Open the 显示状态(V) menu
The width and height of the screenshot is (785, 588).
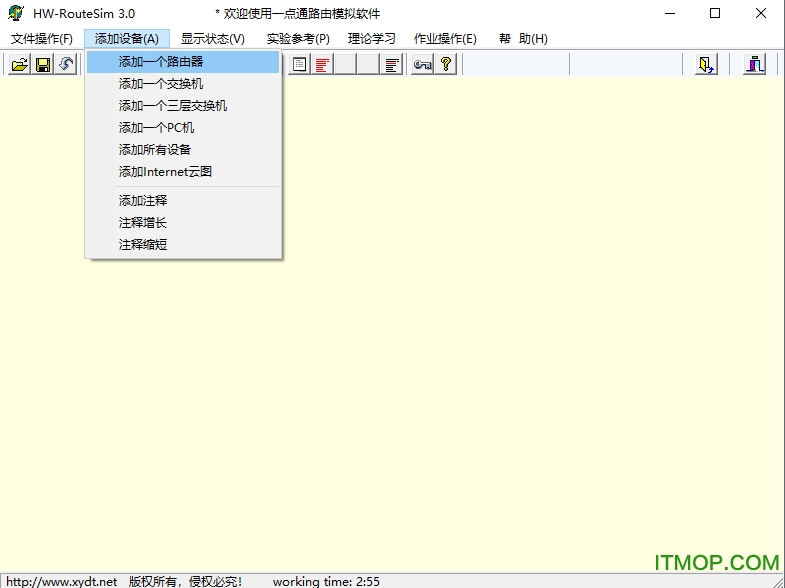(x=213, y=39)
